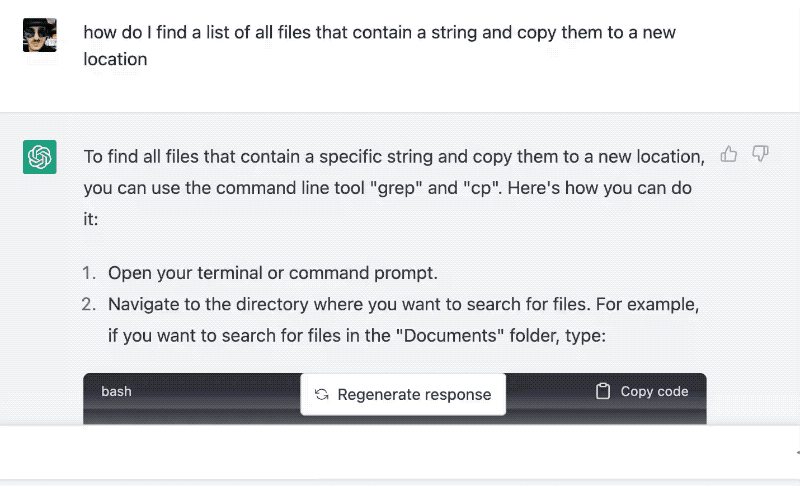Click the ChatGPT logo avatar
The height and width of the screenshot is (486, 800).
click(x=40, y=157)
